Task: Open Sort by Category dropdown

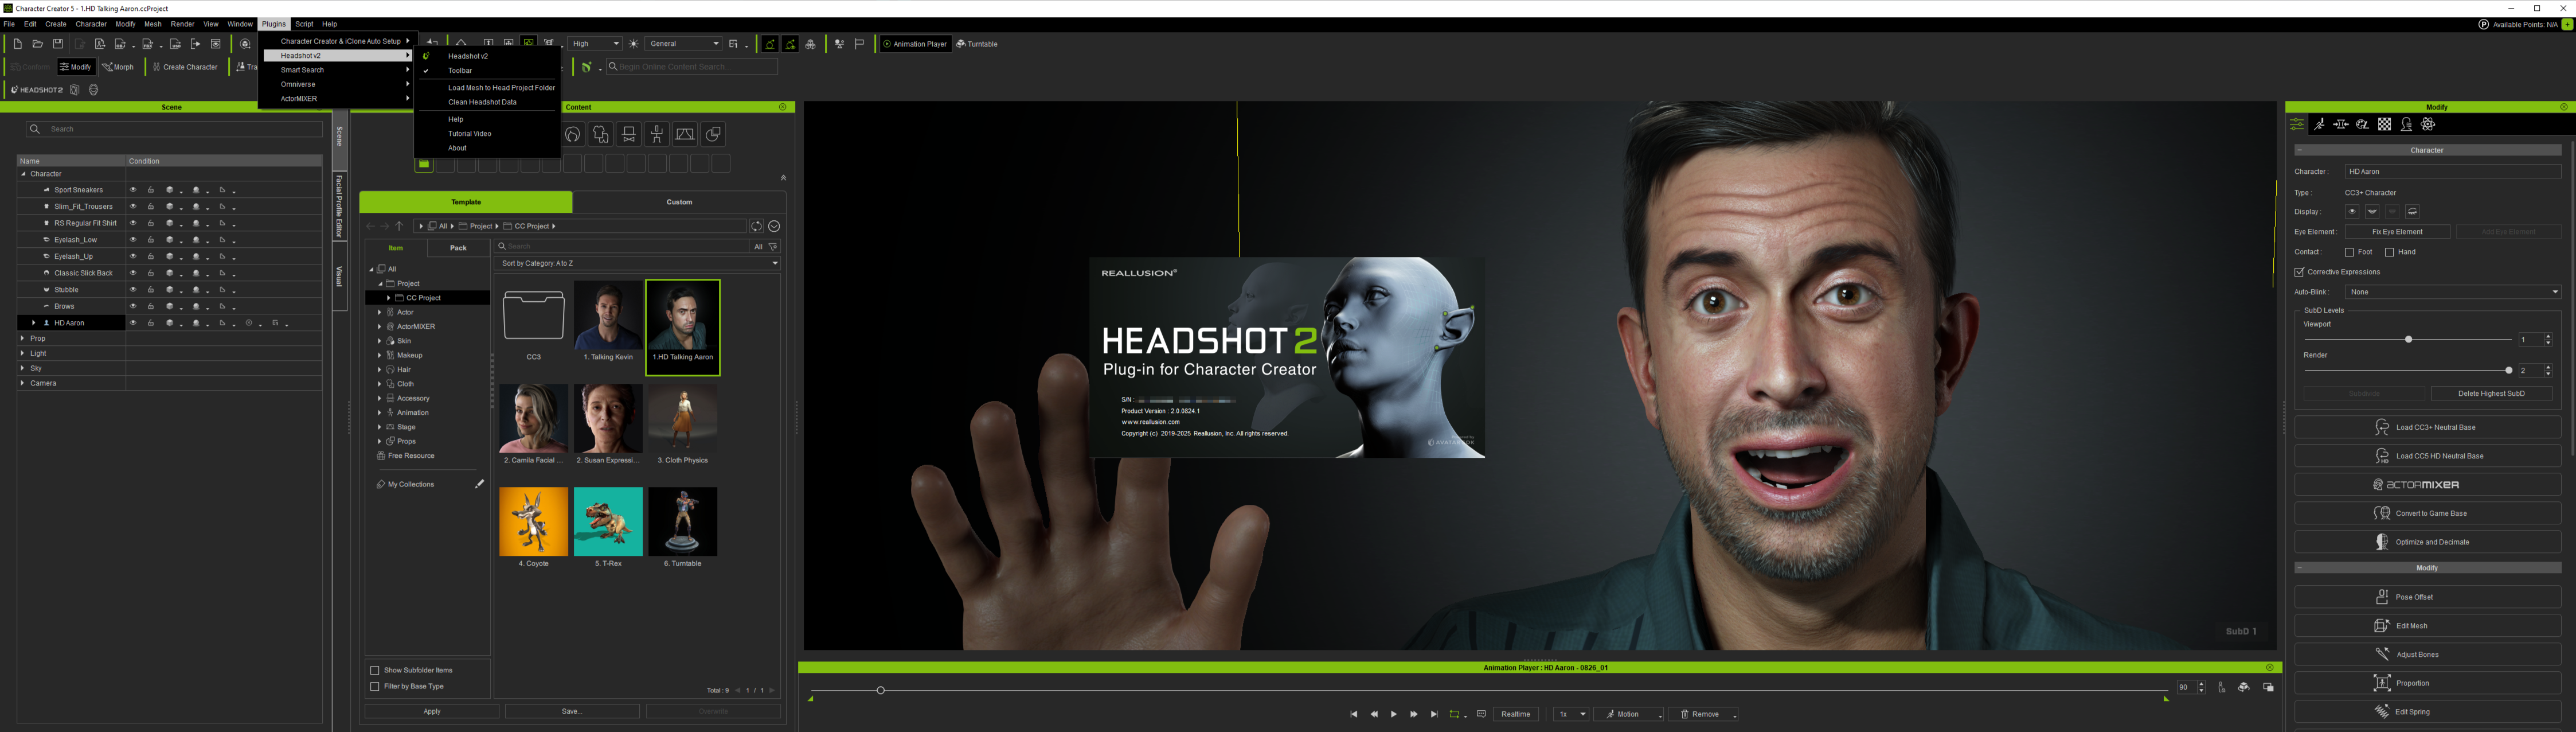Action: (x=637, y=263)
